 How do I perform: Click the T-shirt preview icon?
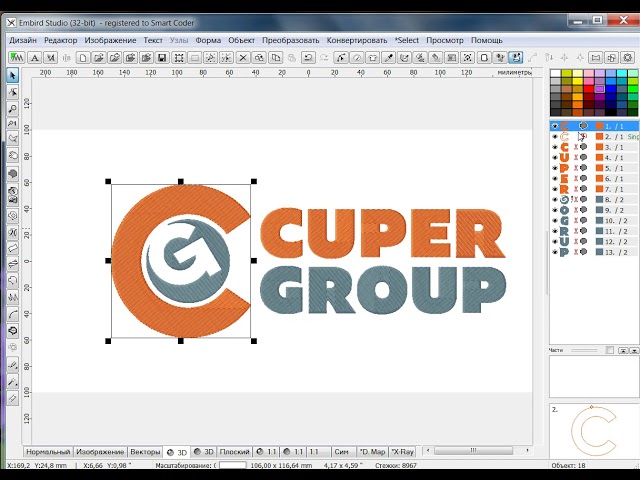(x=372, y=58)
